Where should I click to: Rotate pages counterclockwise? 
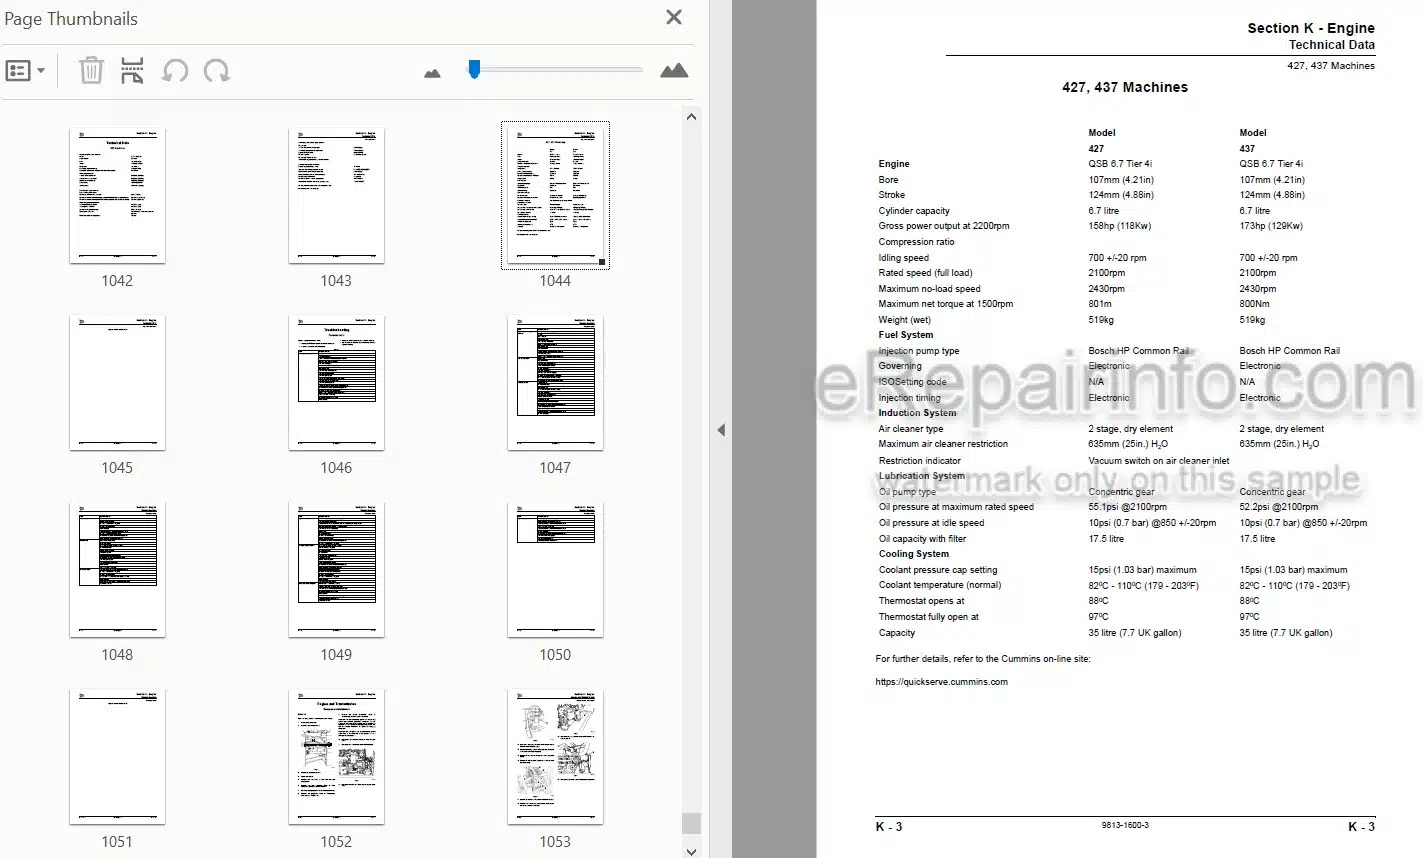(175, 70)
